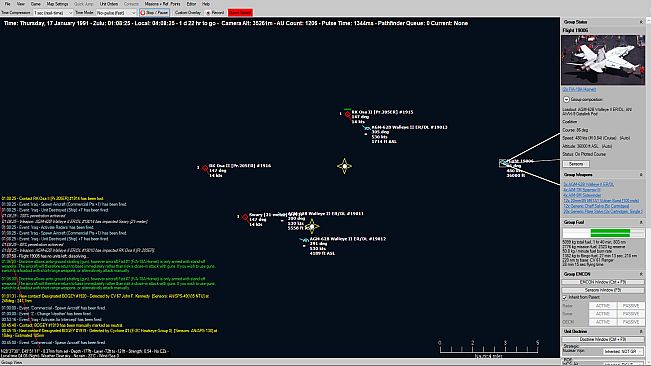Set OECM EMCON to PASSIVE
Screen dimensions: 651x366
630,322
